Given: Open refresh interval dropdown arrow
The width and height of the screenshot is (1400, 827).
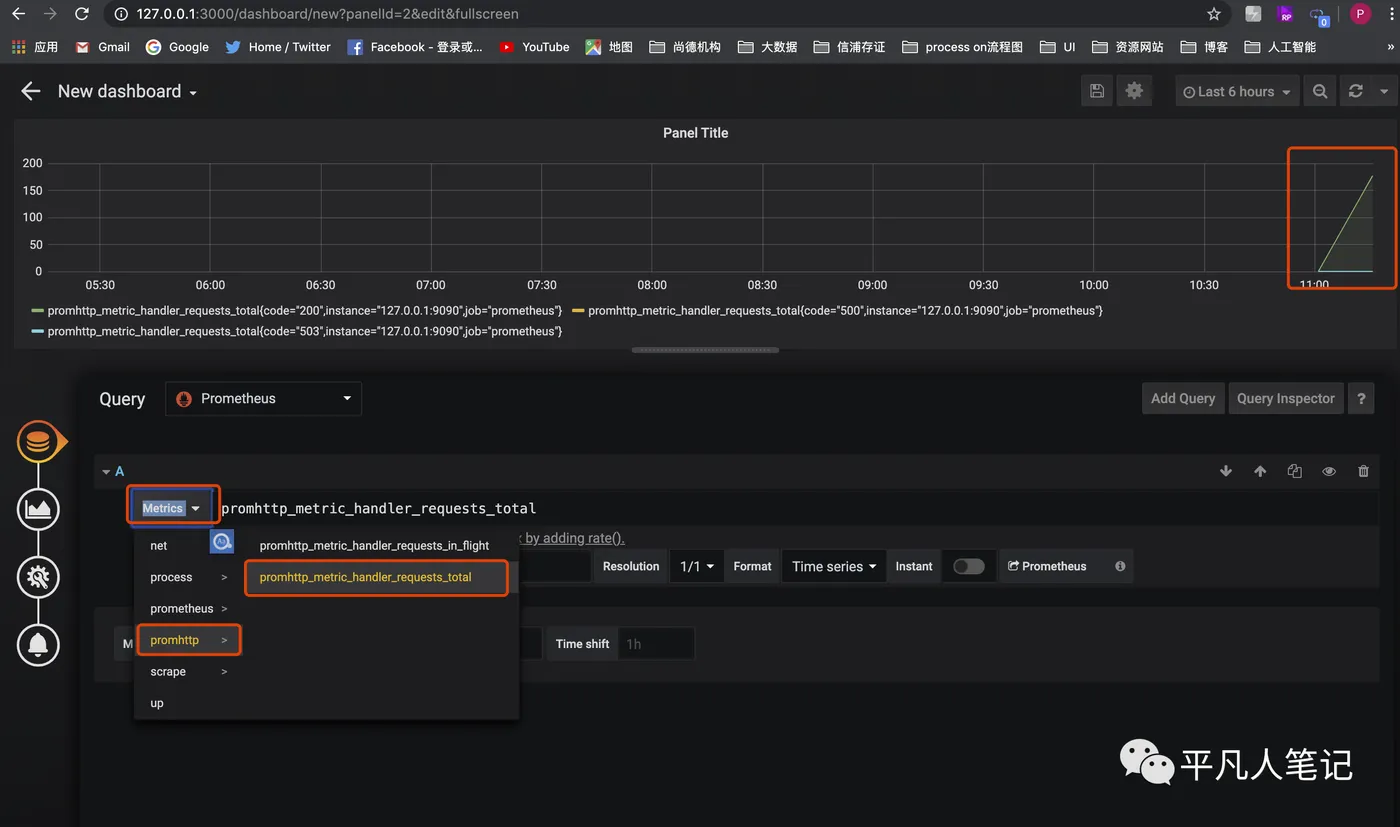Looking at the screenshot, I should (x=1384, y=91).
